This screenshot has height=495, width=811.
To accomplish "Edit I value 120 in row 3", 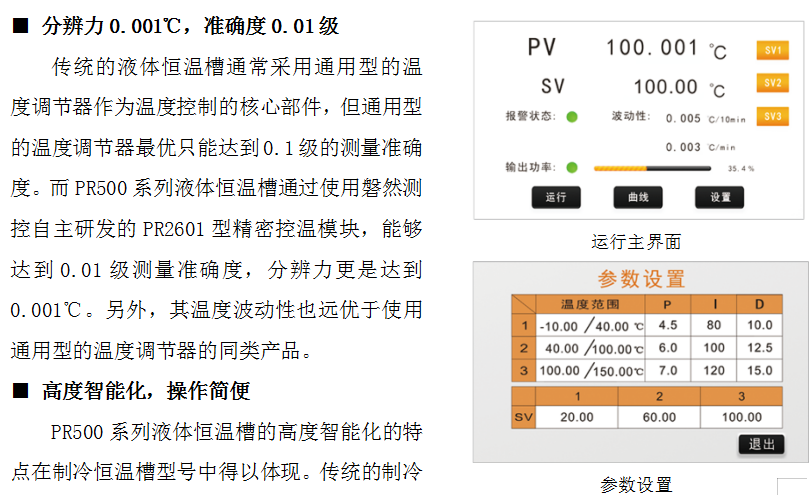I will [x=714, y=371].
